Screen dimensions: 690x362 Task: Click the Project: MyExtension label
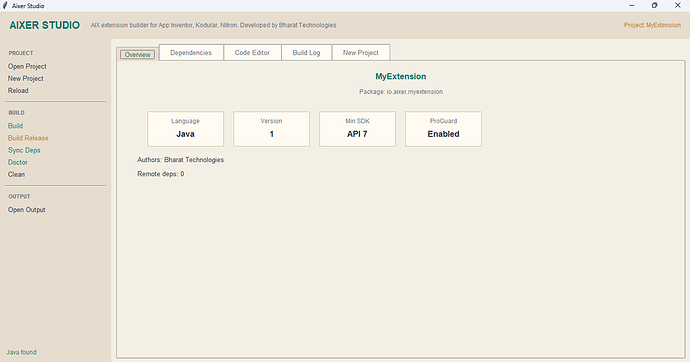coord(652,25)
